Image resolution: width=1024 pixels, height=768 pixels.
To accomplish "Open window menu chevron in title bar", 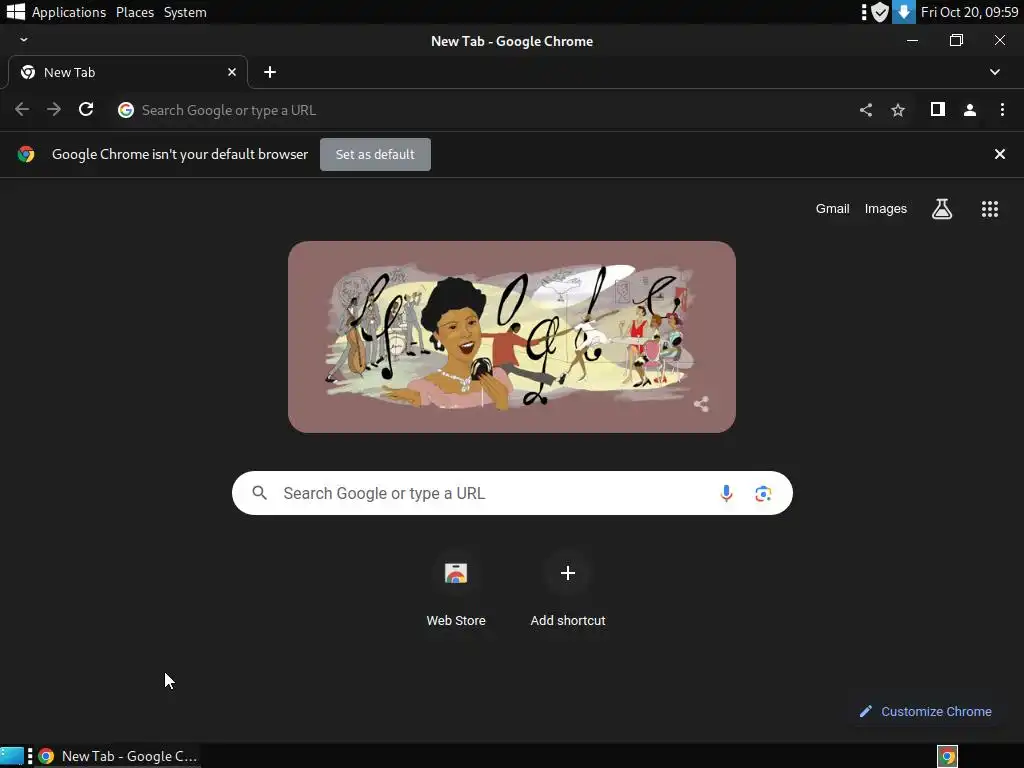I will click(x=24, y=40).
